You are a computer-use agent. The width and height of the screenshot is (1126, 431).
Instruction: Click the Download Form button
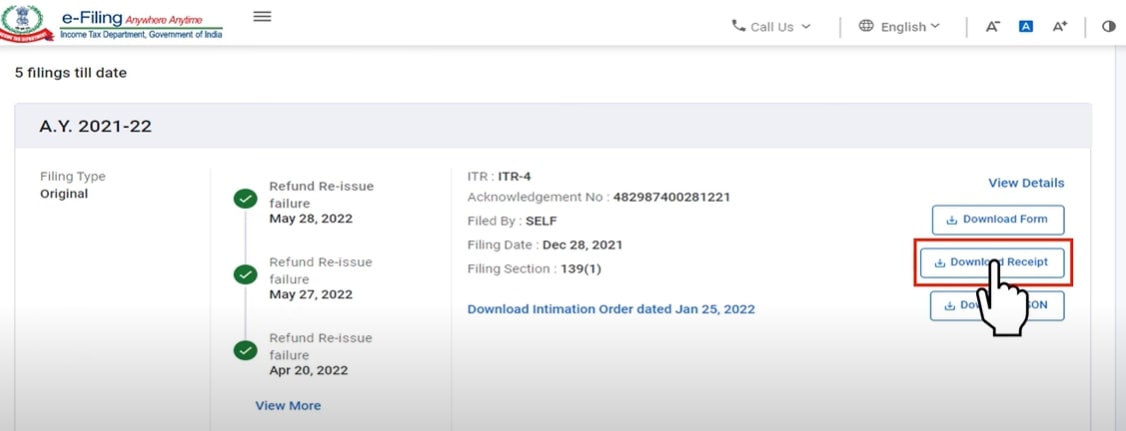[x=997, y=220]
